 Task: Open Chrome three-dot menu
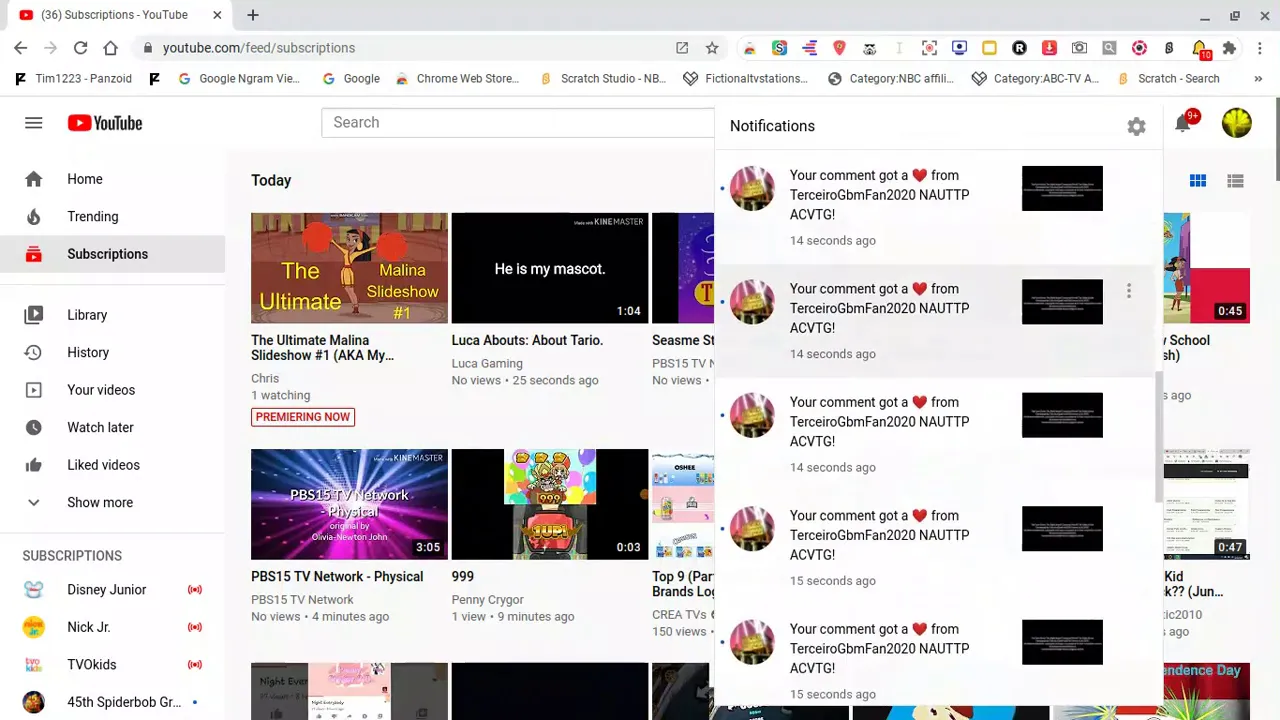coord(1259,48)
